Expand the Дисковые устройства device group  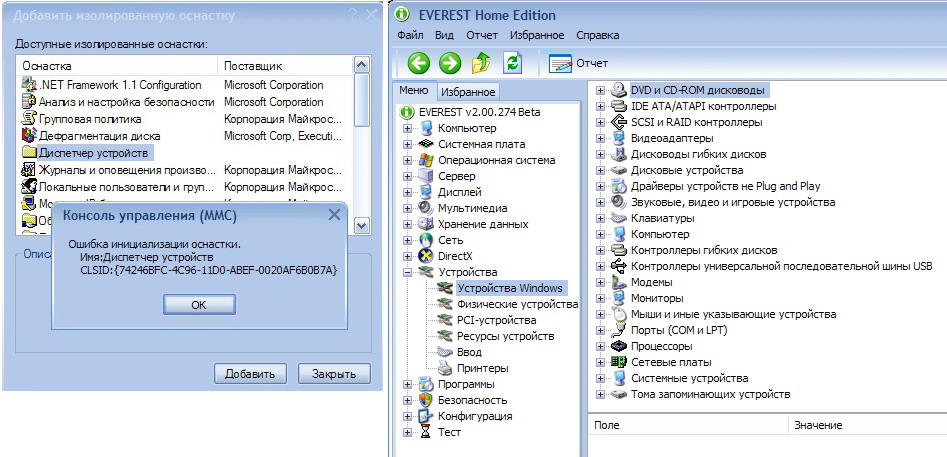600,170
